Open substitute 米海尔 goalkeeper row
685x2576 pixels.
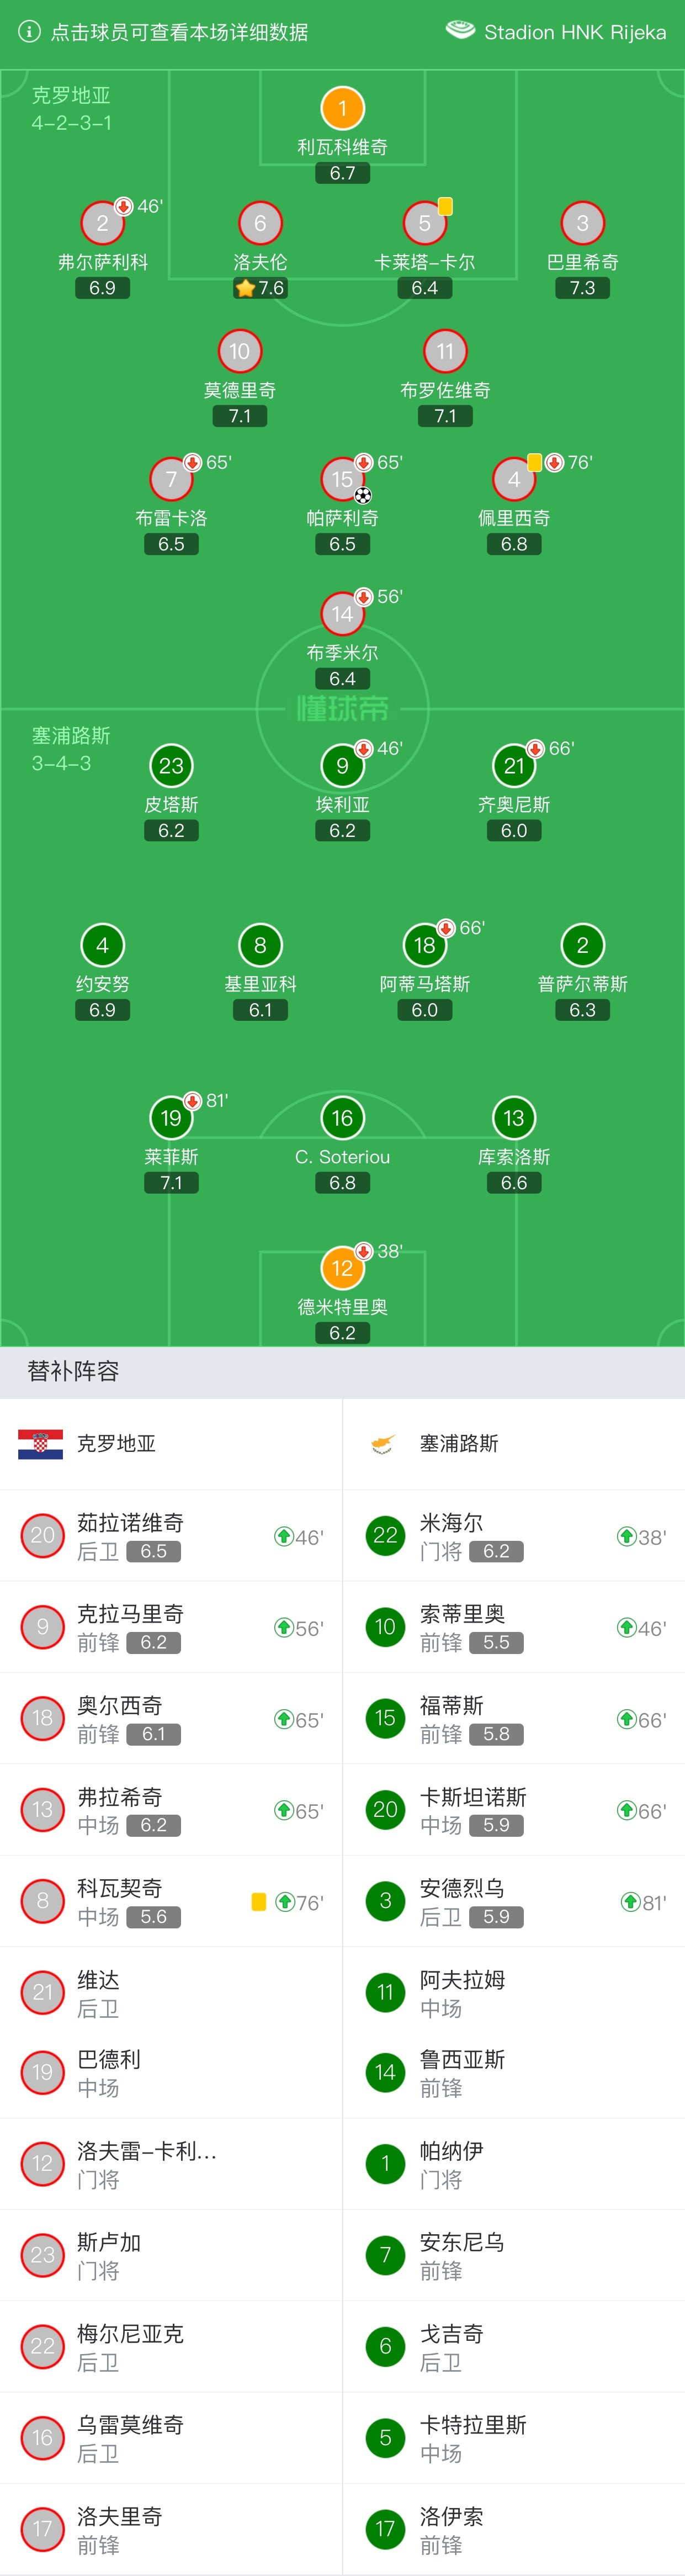click(514, 1536)
